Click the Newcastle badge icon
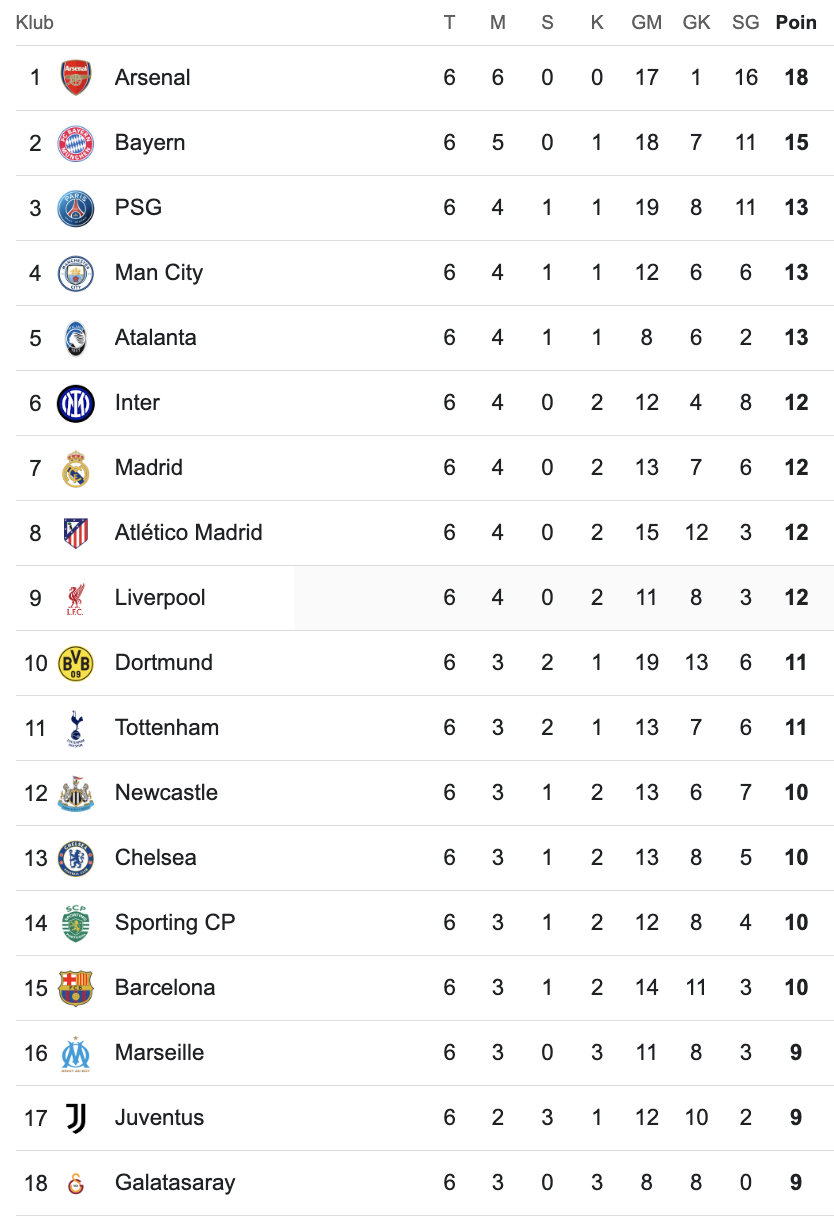This screenshot has width=834, height=1220. [x=76, y=793]
